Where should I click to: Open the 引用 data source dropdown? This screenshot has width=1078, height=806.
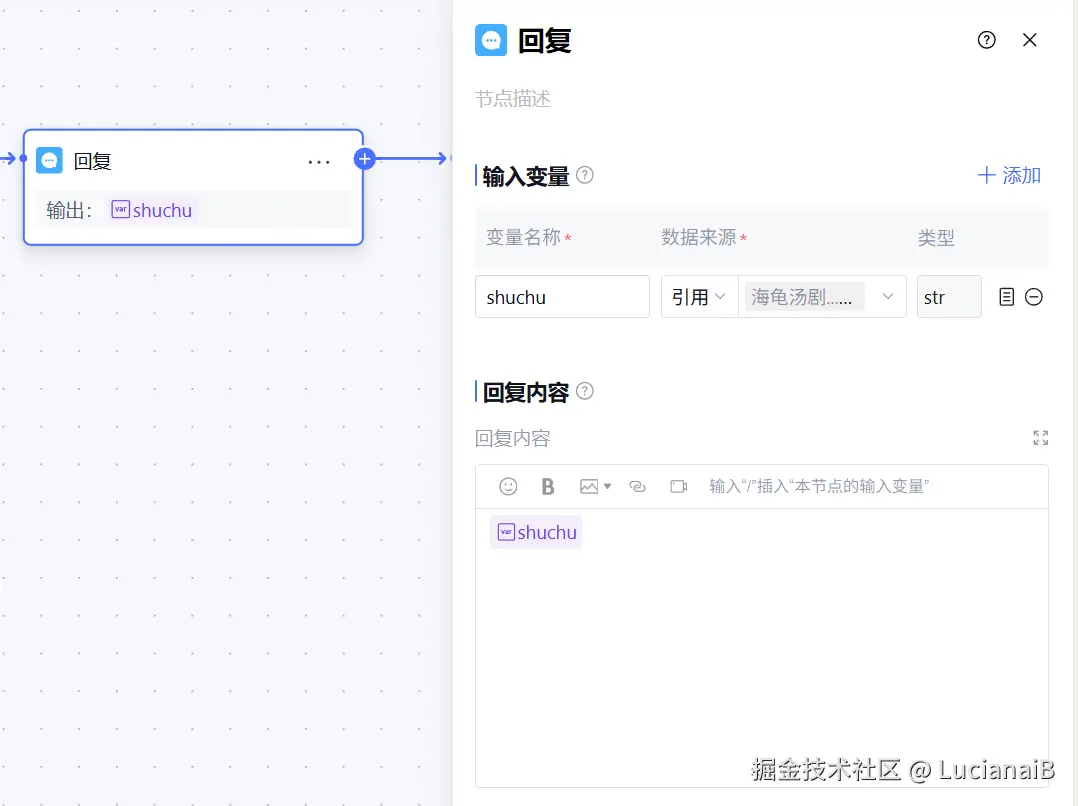point(698,296)
